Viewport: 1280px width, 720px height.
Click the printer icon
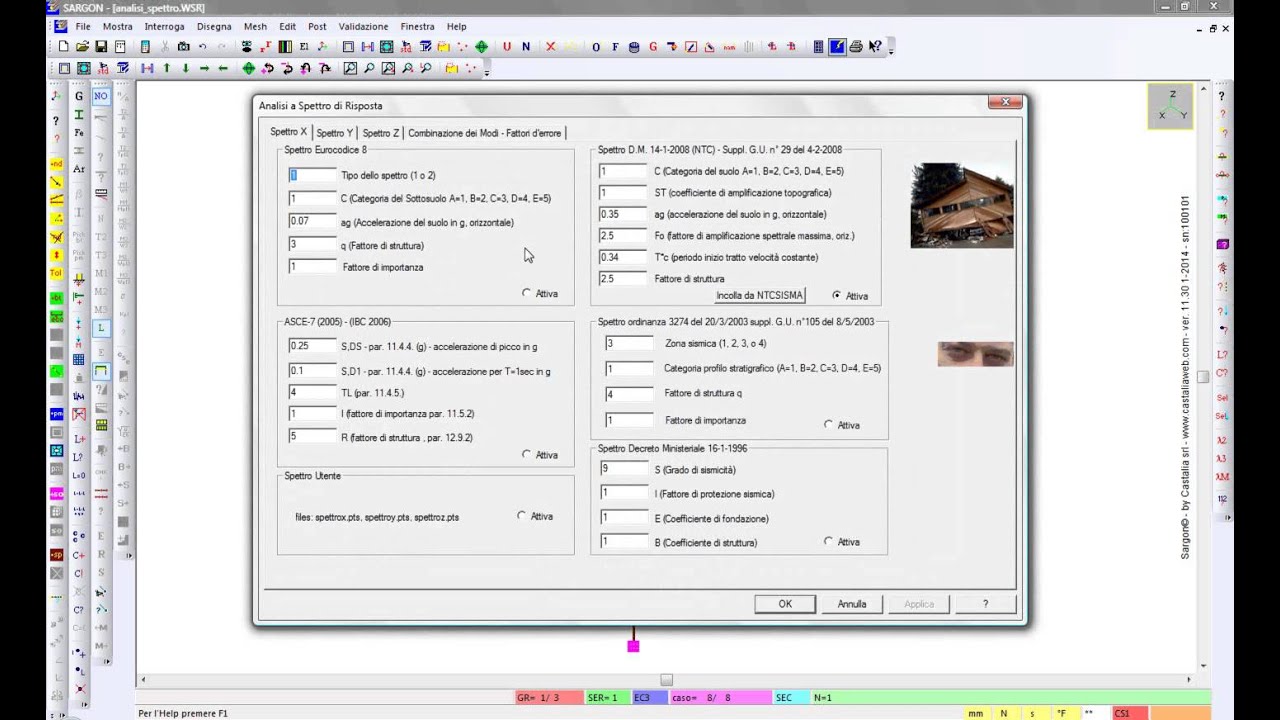coord(856,47)
